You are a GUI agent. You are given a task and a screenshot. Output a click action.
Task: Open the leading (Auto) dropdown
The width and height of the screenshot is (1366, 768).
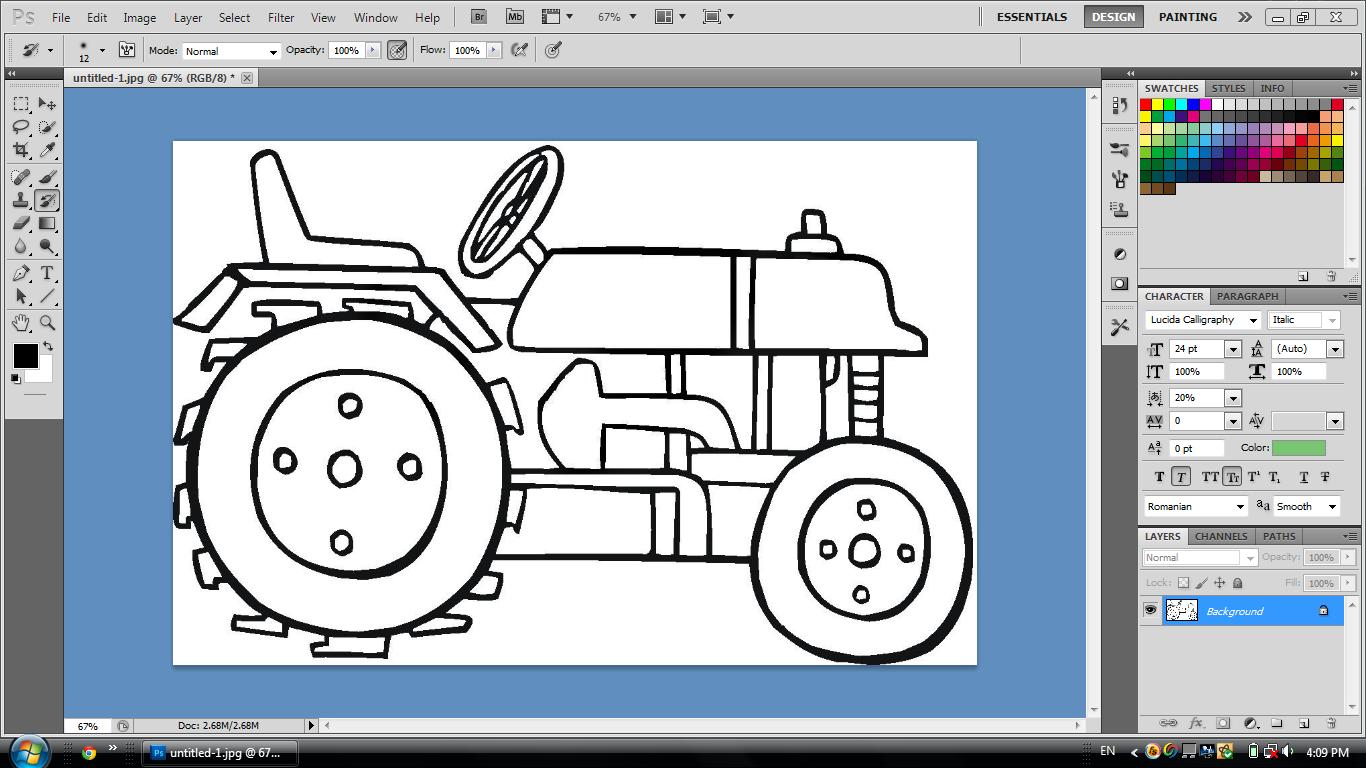pos(1335,349)
